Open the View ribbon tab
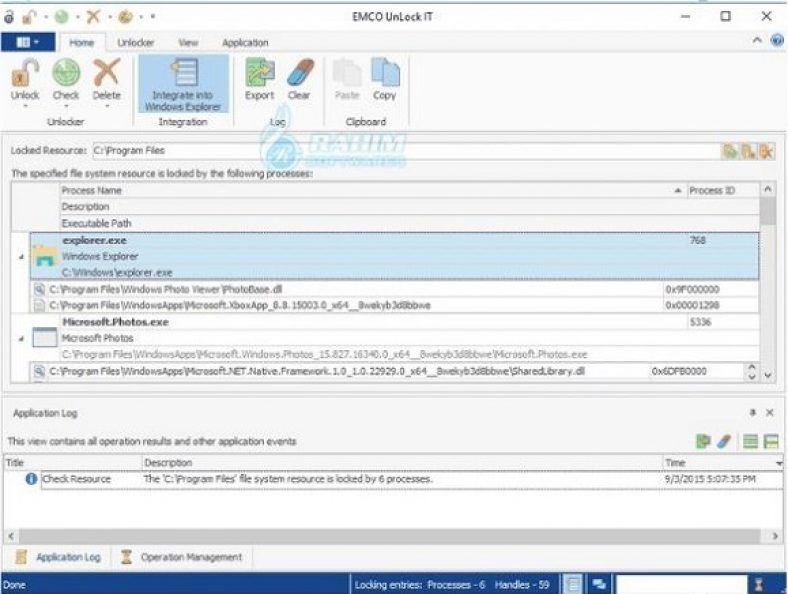Image resolution: width=788 pixels, height=594 pixels. pyautogui.click(x=188, y=43)
